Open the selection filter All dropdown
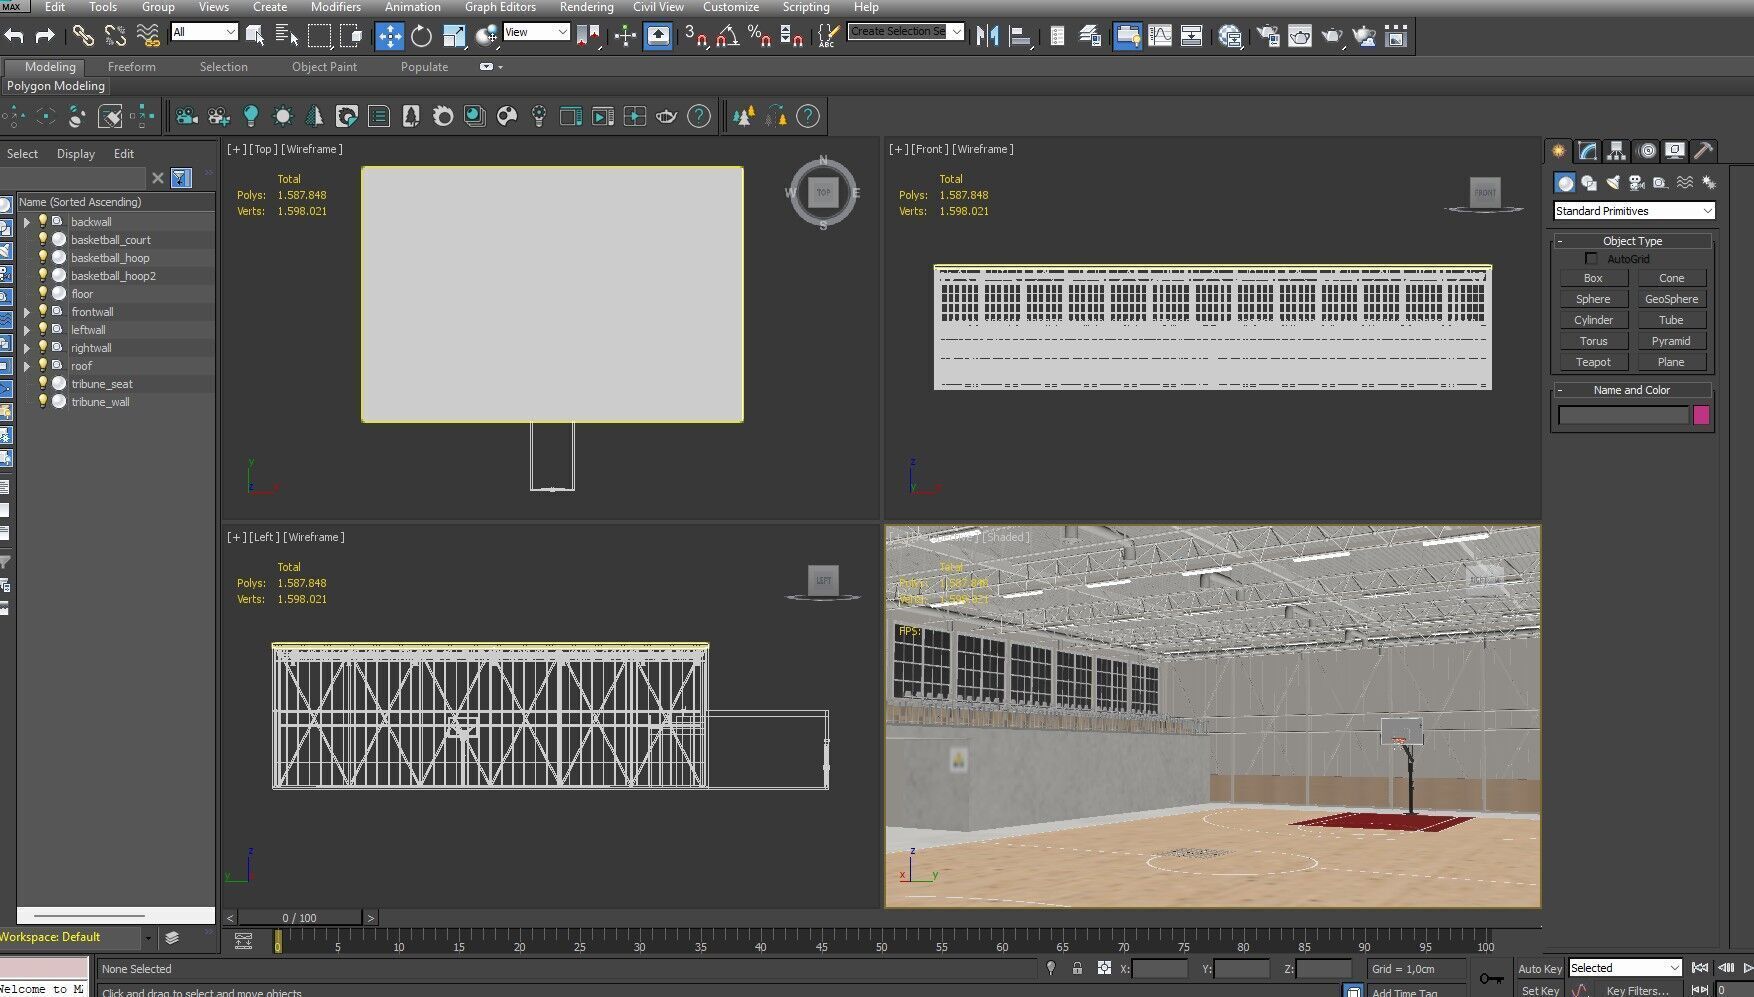The height and width of the screenshot is (997, 1754). pos(204,32)
